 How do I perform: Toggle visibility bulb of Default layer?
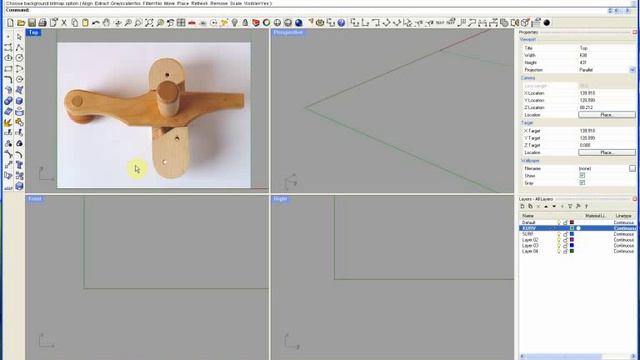(559, 222)
